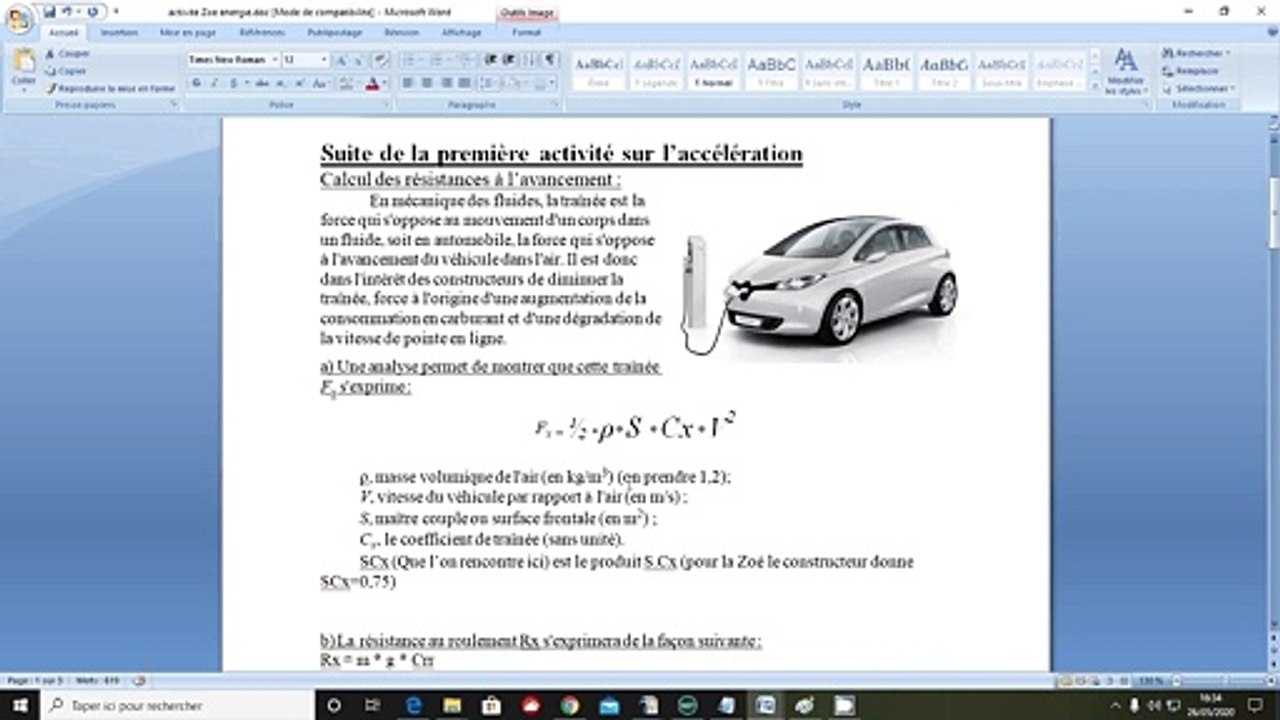1280x720 pixels.
Task: Toggle underline formatting
Action: point(233,83)
